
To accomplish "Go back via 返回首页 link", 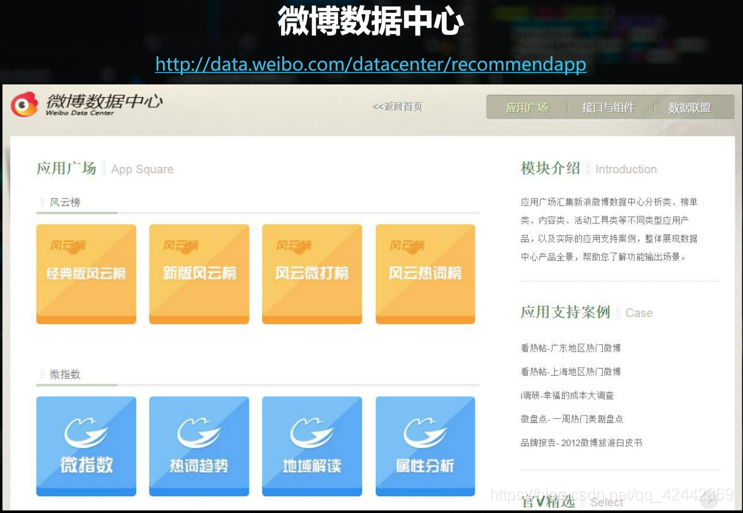I will 397,107.
